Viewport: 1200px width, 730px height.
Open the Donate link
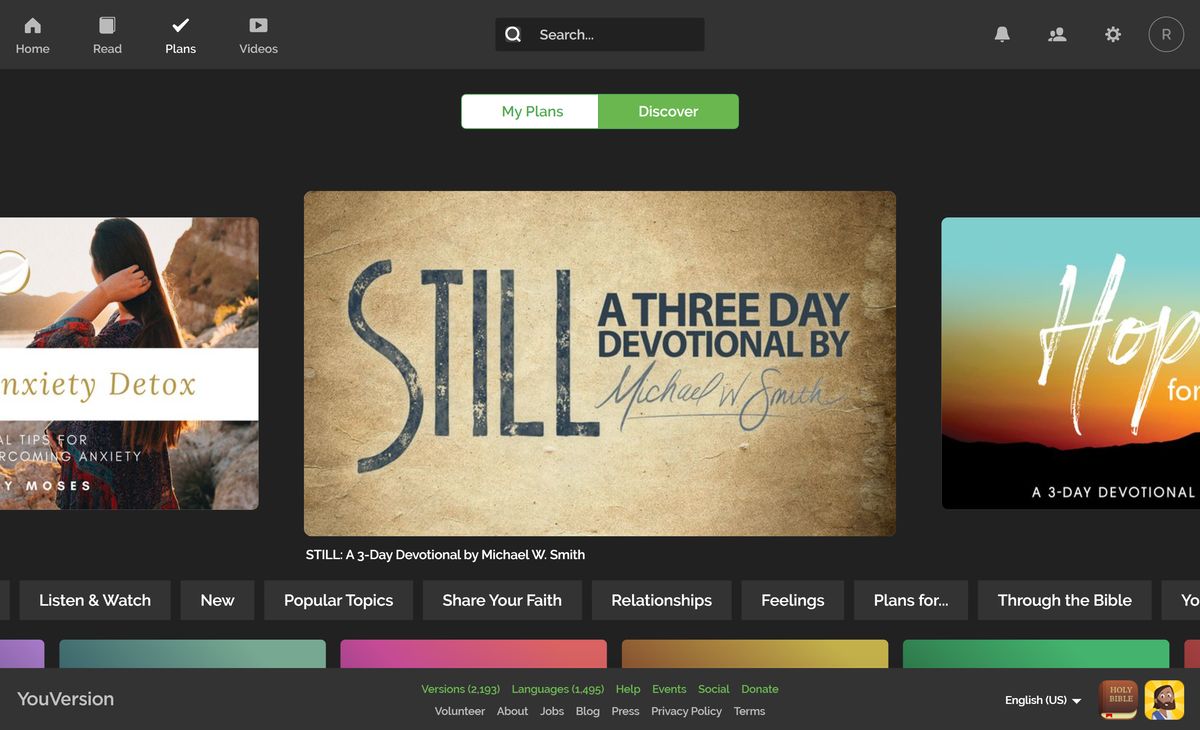click(x=759, y=689)
